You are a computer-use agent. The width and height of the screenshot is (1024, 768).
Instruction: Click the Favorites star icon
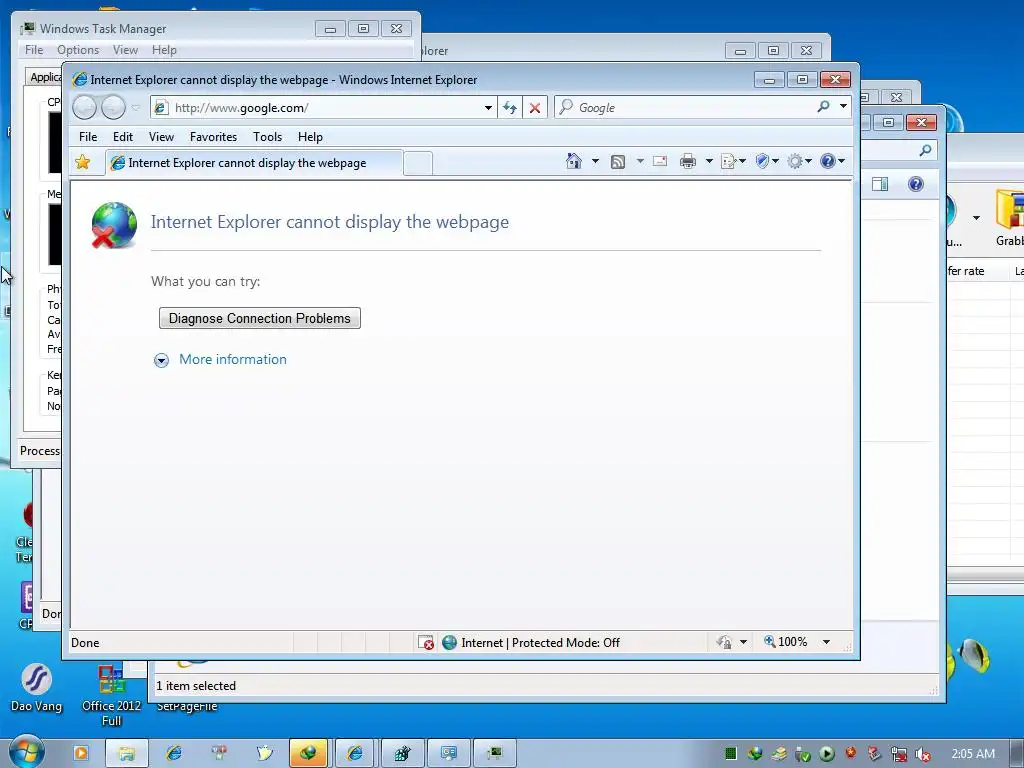(x=83, y=162)
